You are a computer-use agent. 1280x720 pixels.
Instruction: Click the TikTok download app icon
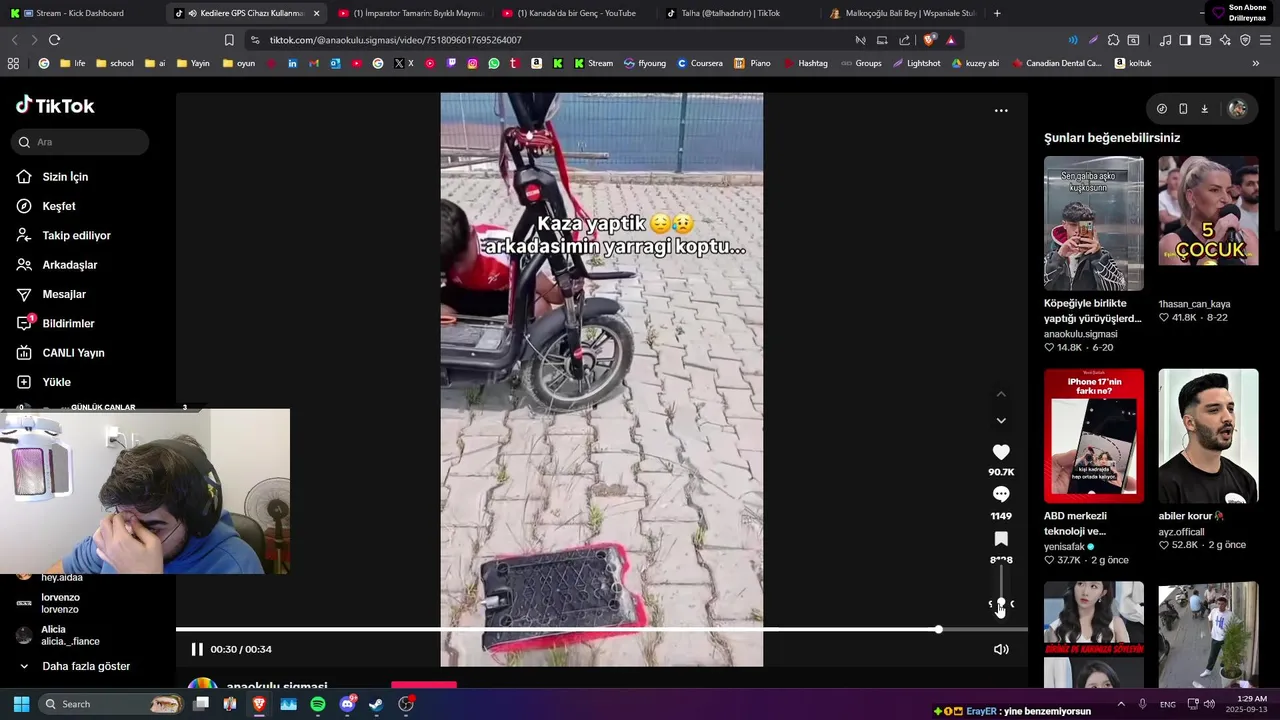click(1205, 109)
